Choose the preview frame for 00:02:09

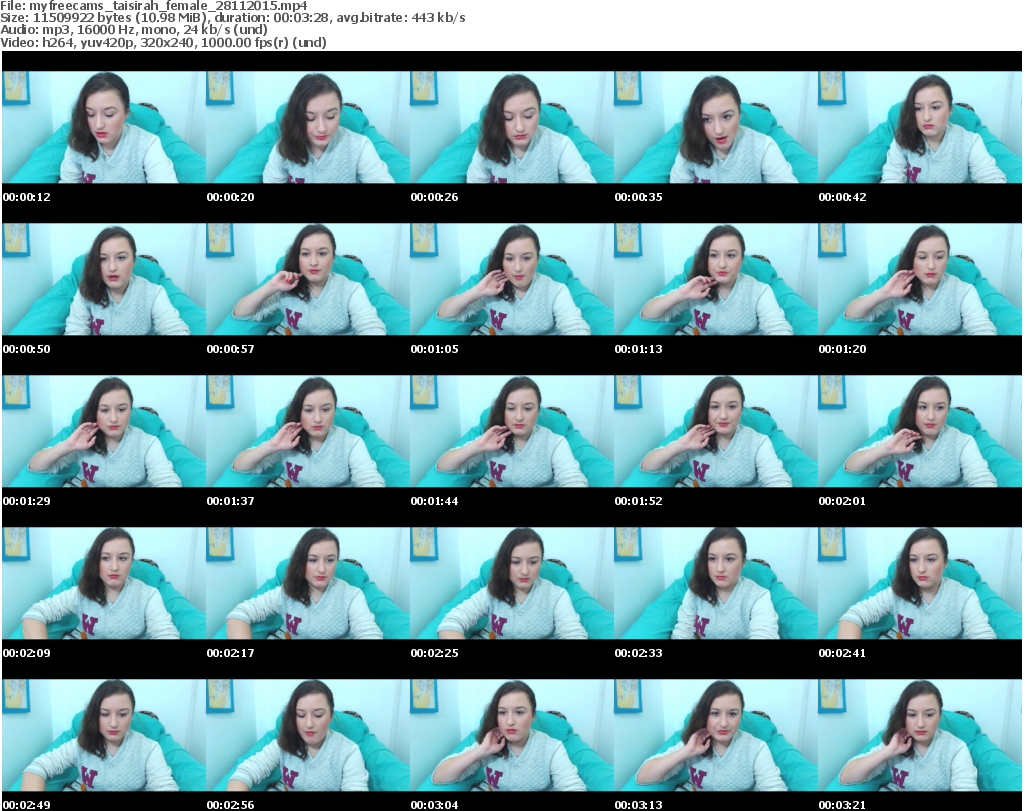(104, 583)
